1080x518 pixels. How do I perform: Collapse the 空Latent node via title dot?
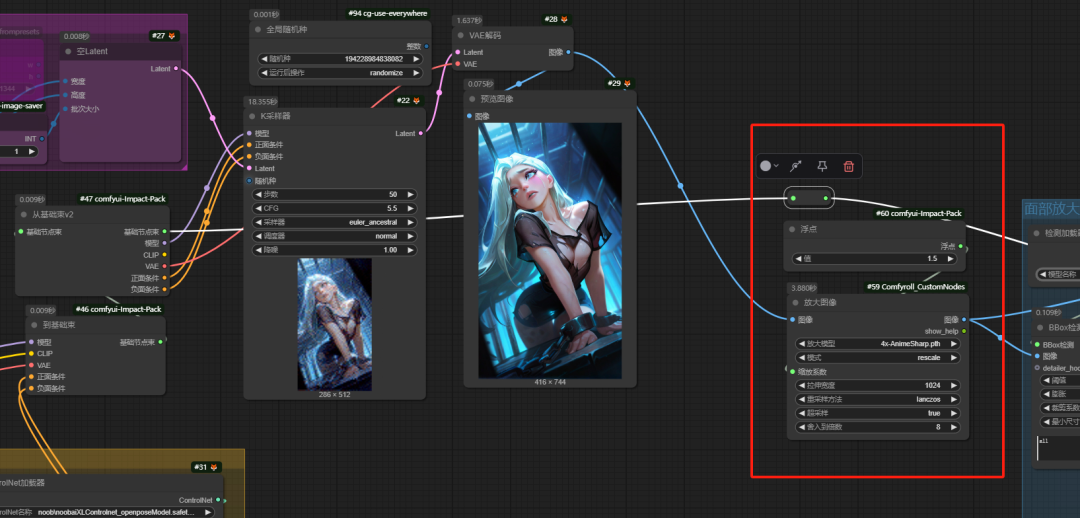coord(68,51)
